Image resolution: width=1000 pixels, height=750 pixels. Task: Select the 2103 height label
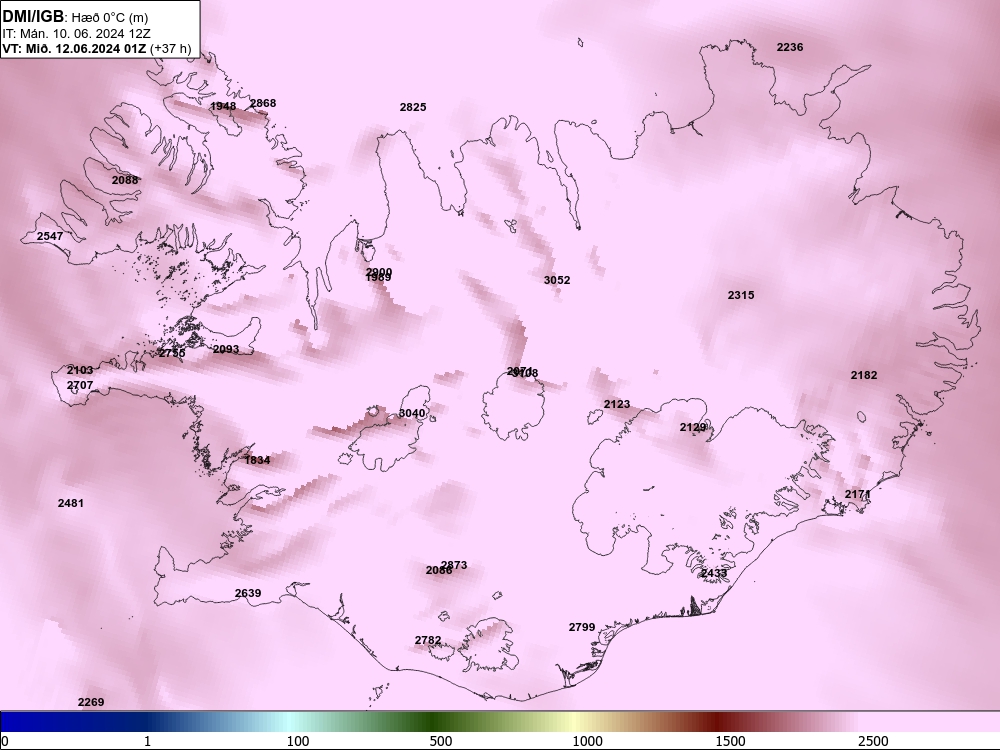coord(80,370)
